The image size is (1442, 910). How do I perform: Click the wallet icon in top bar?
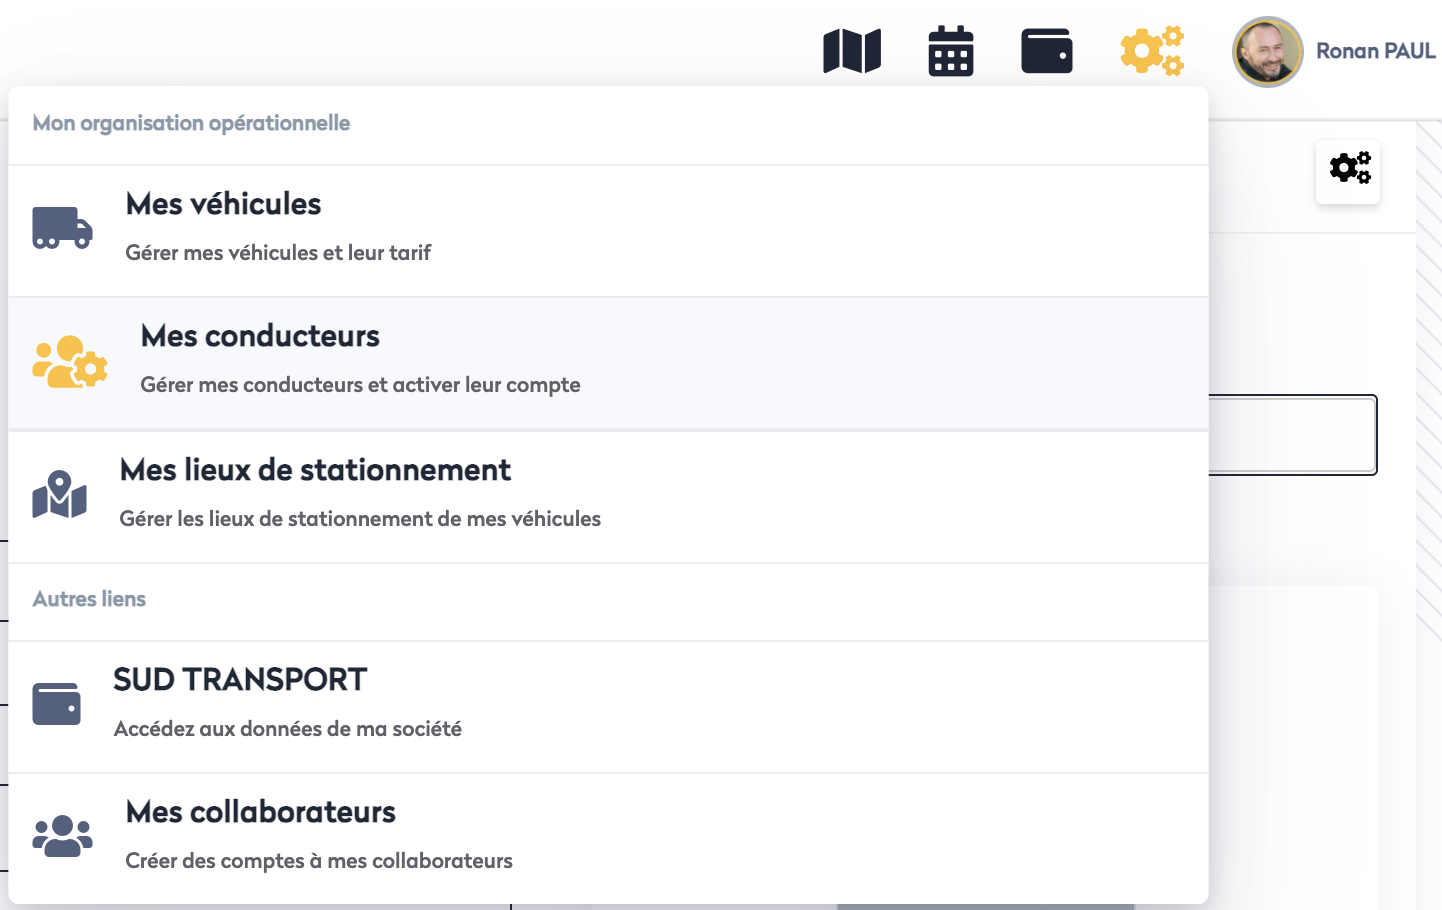point(1046,51)
